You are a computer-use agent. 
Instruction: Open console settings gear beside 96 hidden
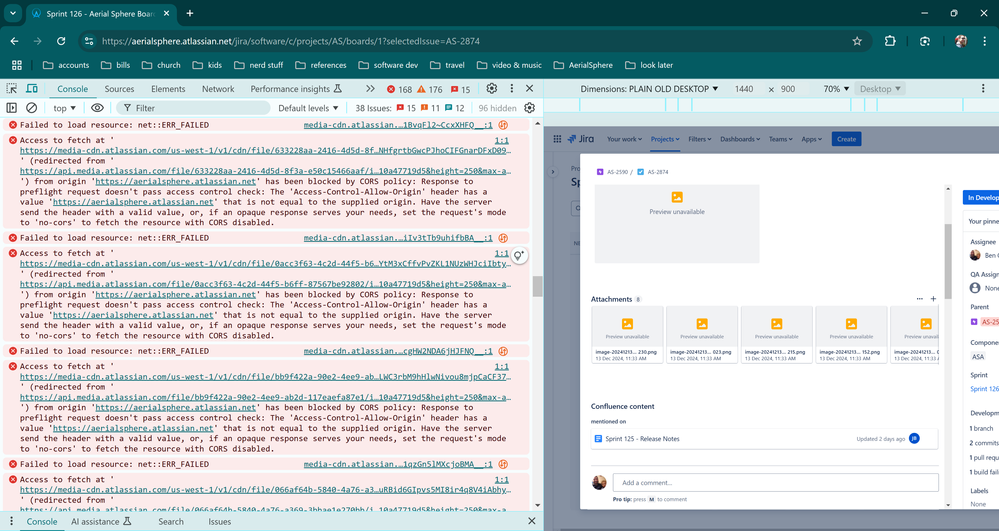pyautogui.click(x=529, y=108)
